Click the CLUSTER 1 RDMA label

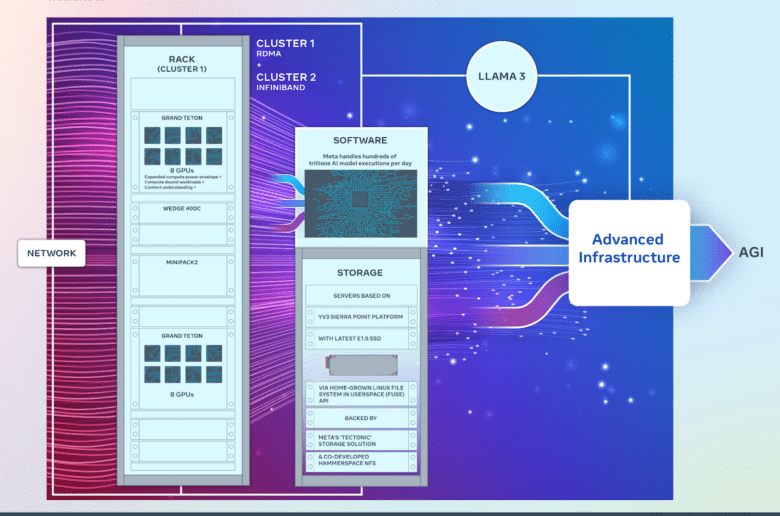pos(285,48)
